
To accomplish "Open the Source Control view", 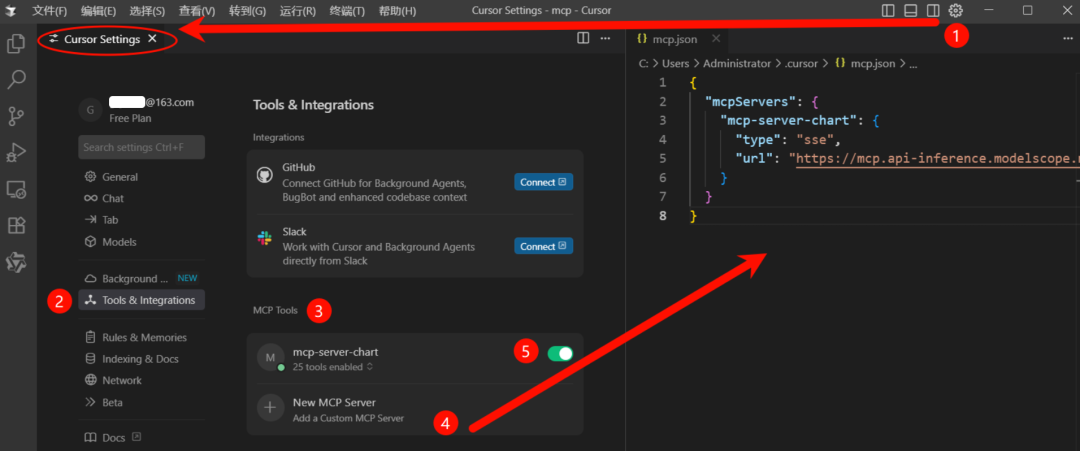I will (16, 116).
